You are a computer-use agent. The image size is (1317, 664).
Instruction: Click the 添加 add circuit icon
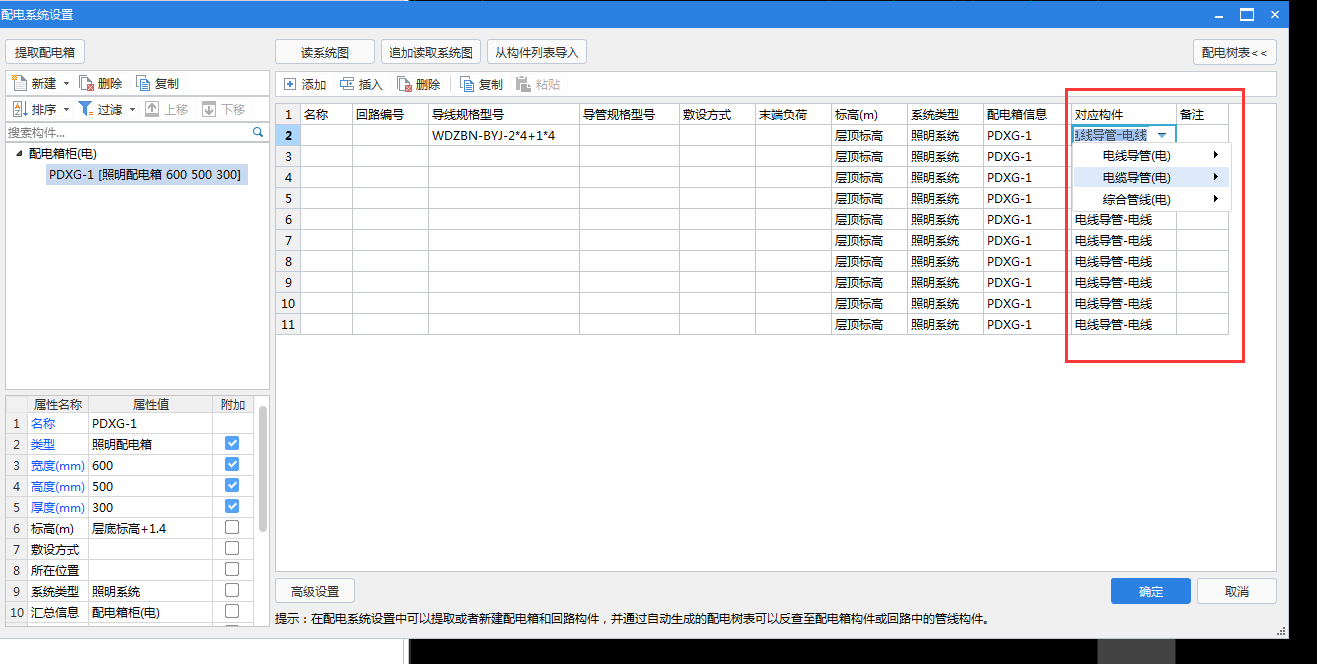[x=291, y=84]
